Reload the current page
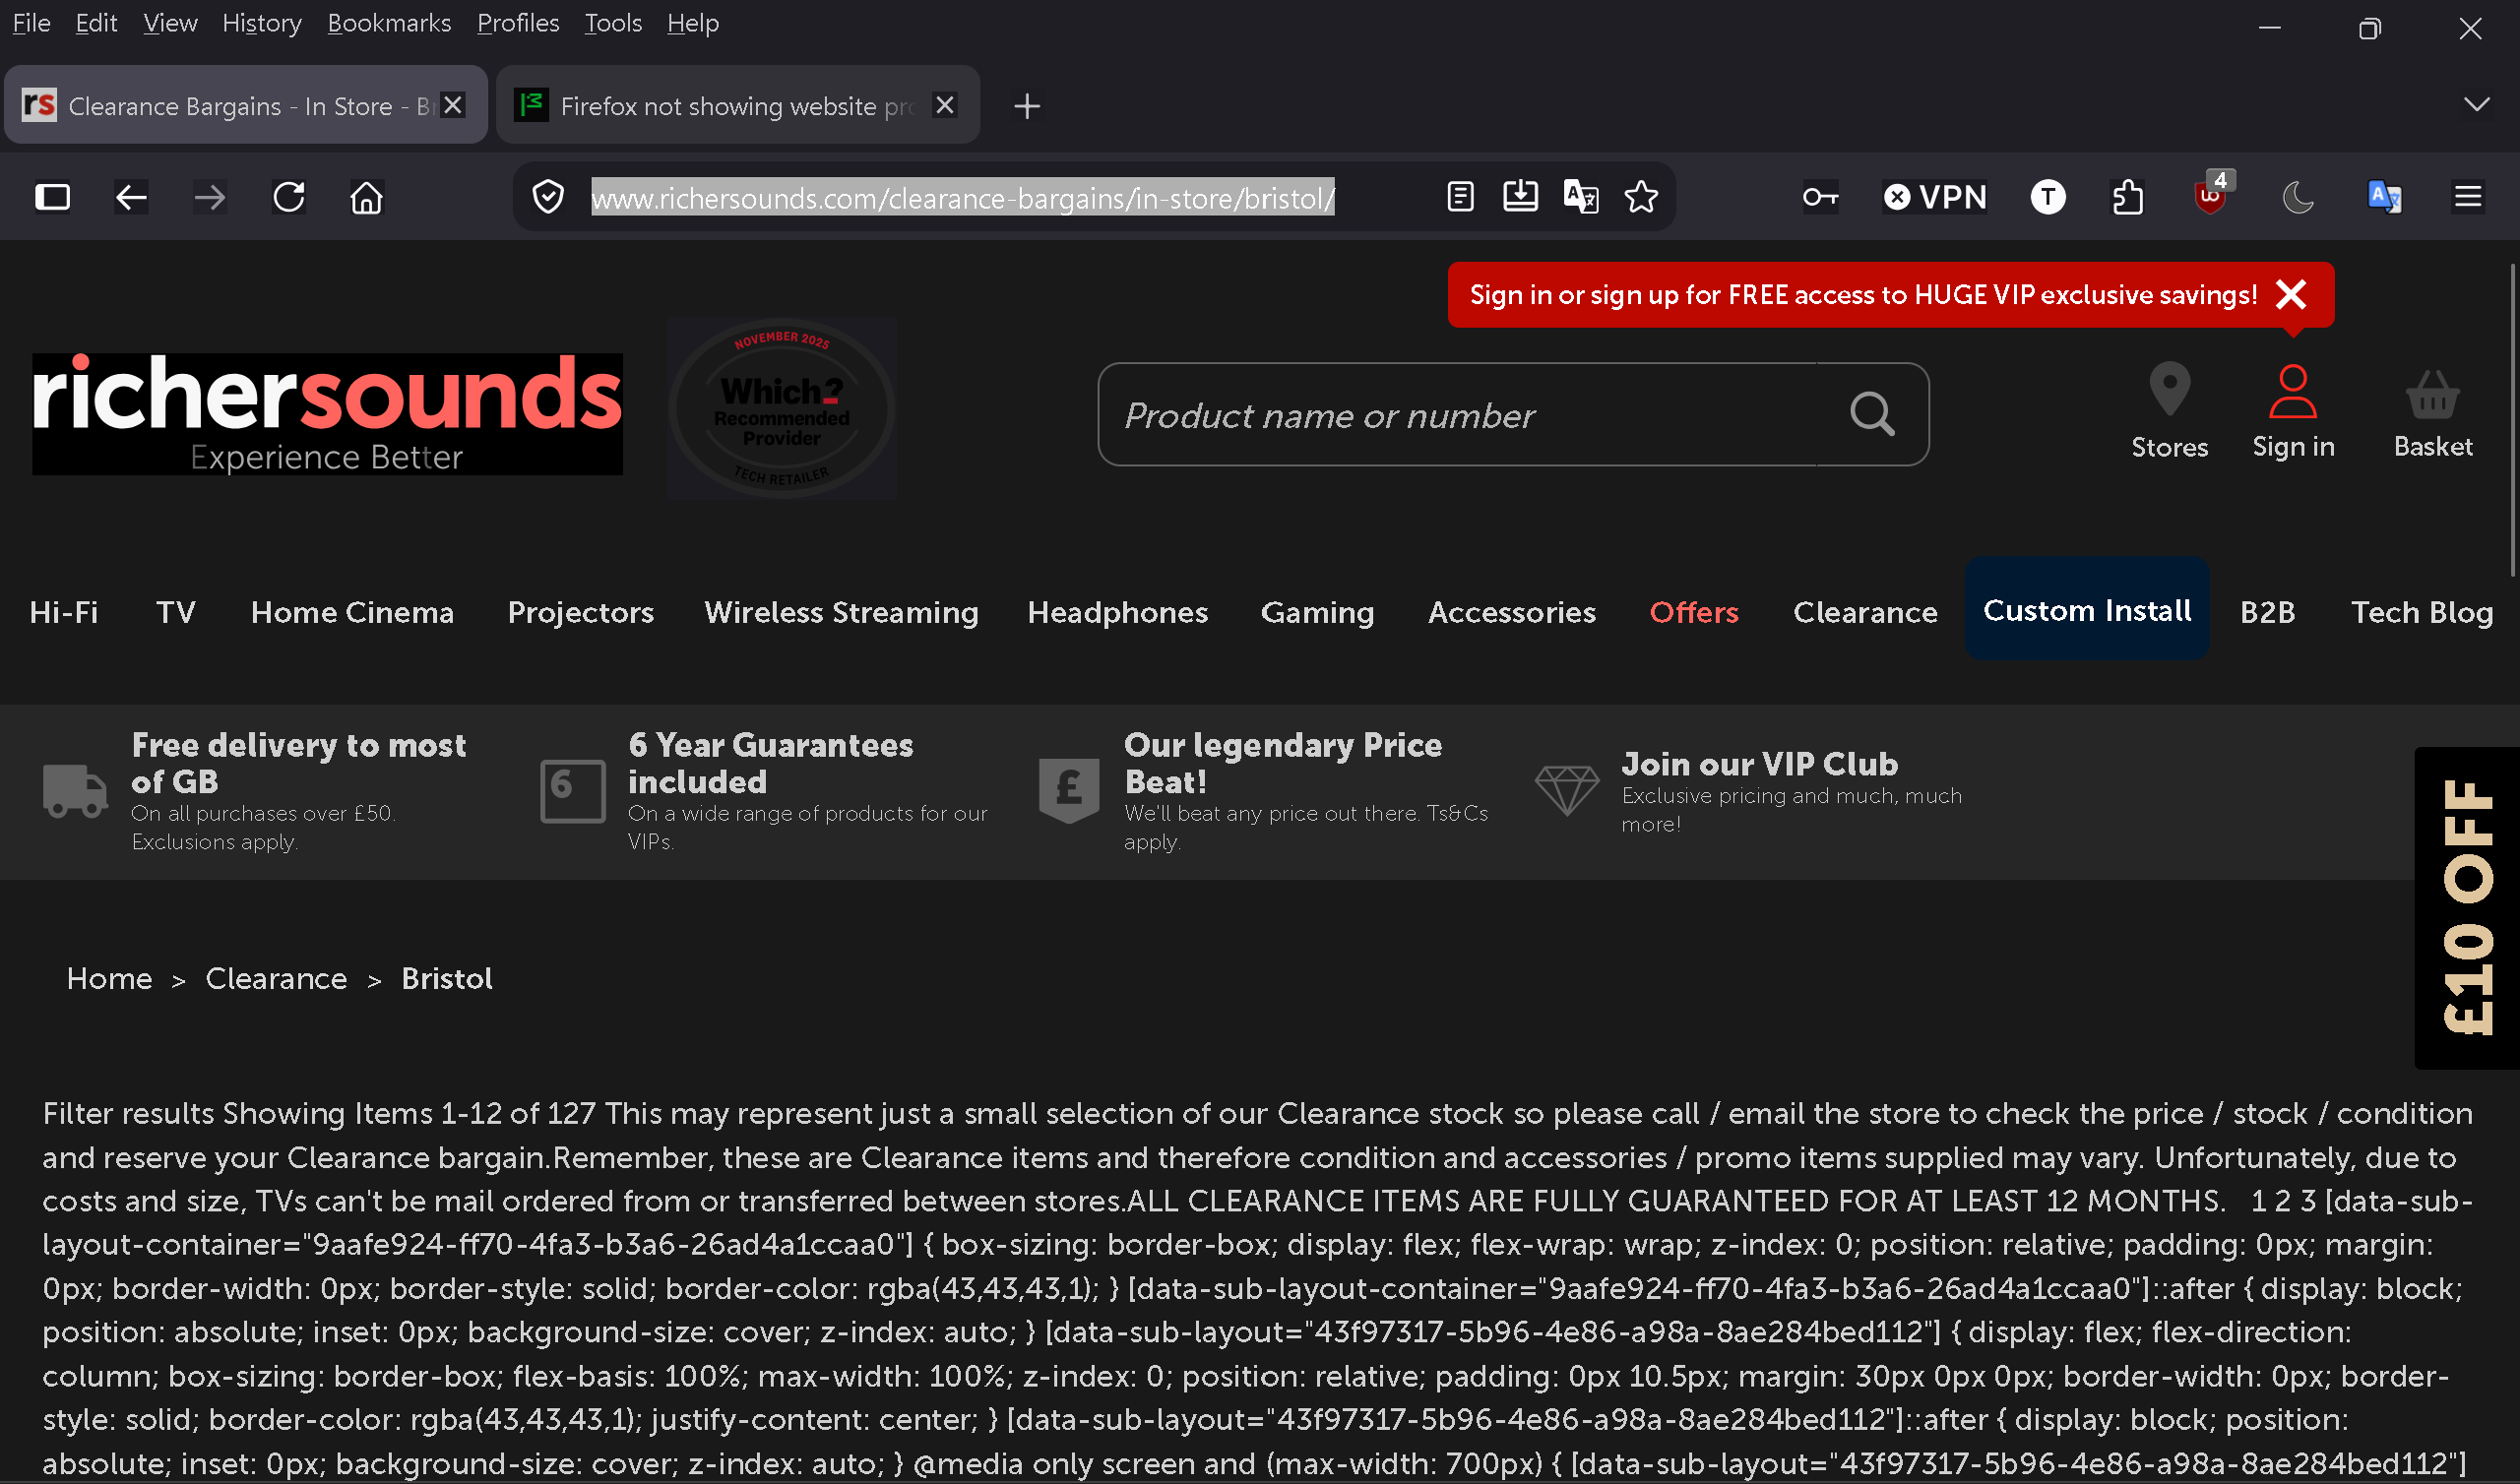 tap(289, 197)
